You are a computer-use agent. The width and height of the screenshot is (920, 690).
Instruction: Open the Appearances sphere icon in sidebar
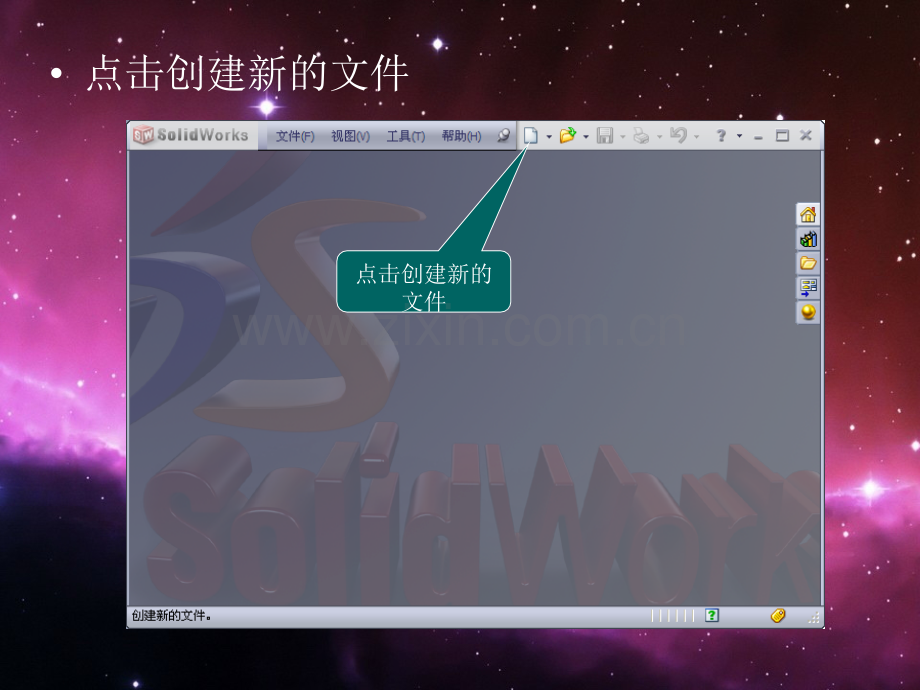coord(808,312)
